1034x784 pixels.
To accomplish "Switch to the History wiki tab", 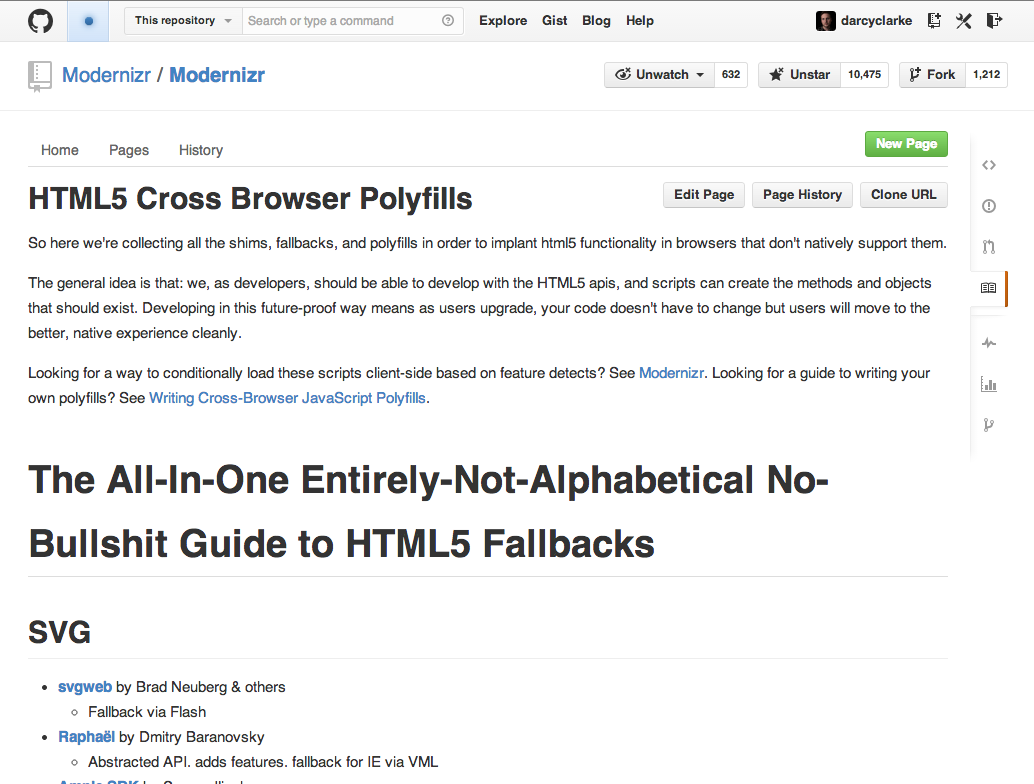I will (201, 150).
